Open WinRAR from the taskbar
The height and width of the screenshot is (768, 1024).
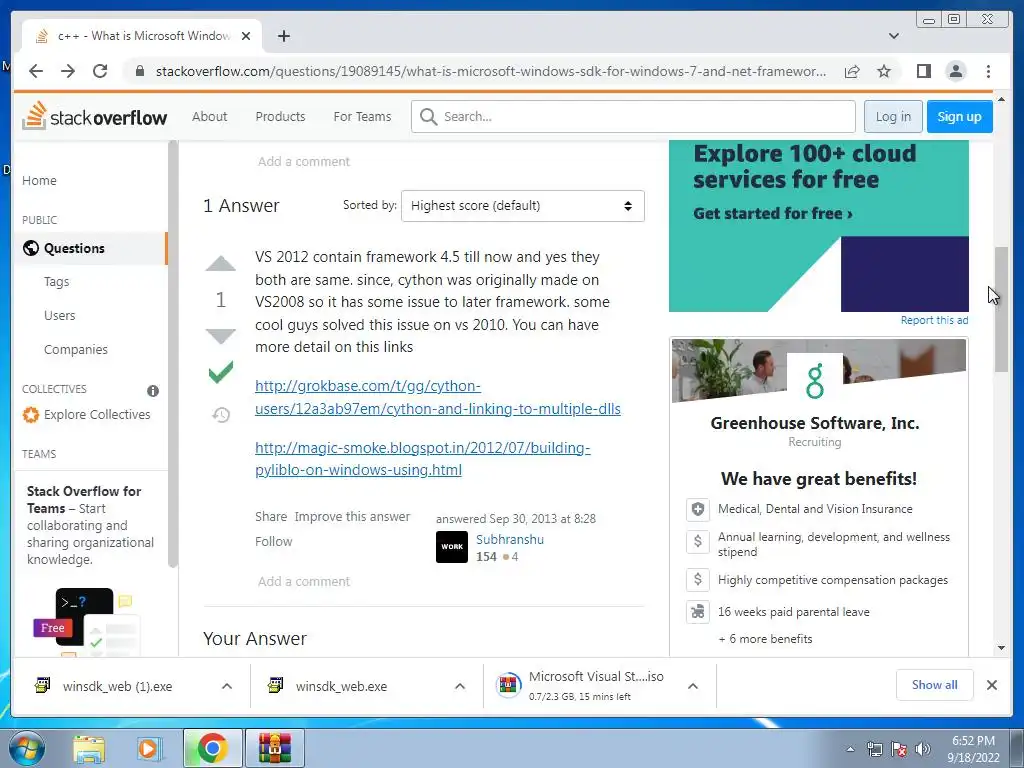tap(274, 748)
